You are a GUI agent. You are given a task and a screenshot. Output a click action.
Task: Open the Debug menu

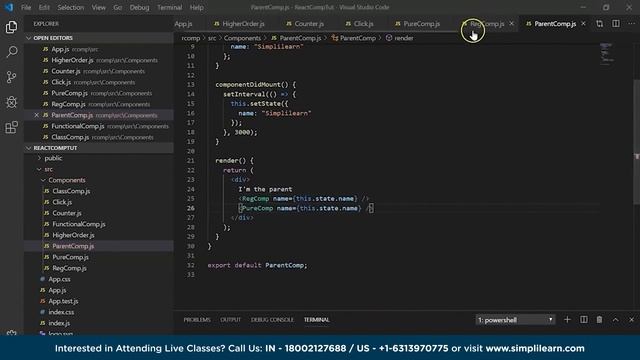click(x=139, y=7)
